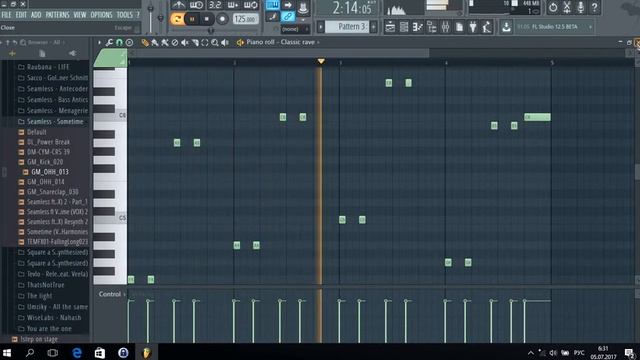Open the Piano roll target channel arrow after Classic rave
The height and width of the screenshot is (360, 640).
click(318, 42)
